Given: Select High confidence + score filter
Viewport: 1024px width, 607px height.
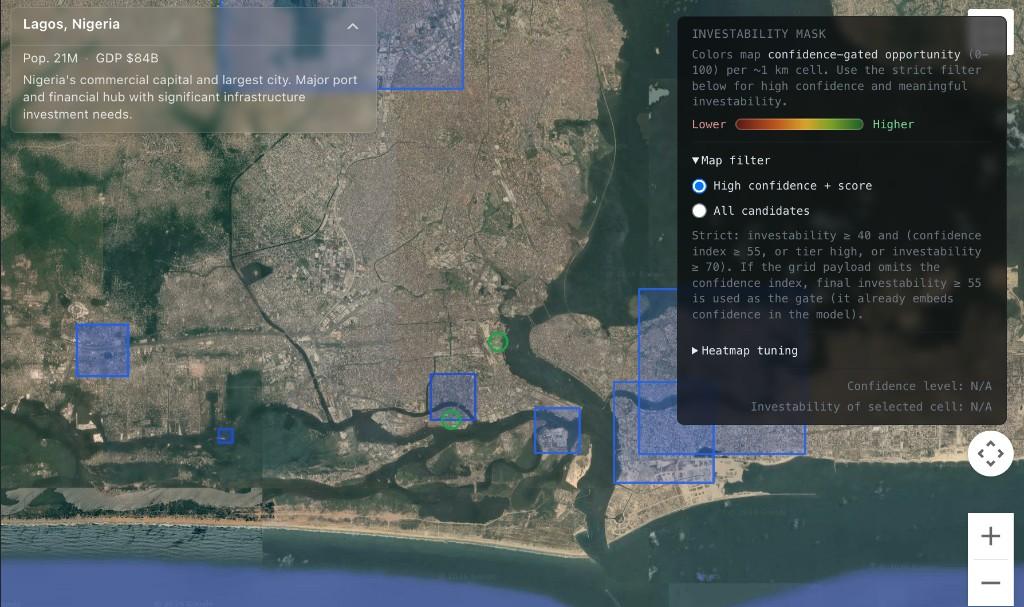Looking at the screenshot, I should [699, 186].
